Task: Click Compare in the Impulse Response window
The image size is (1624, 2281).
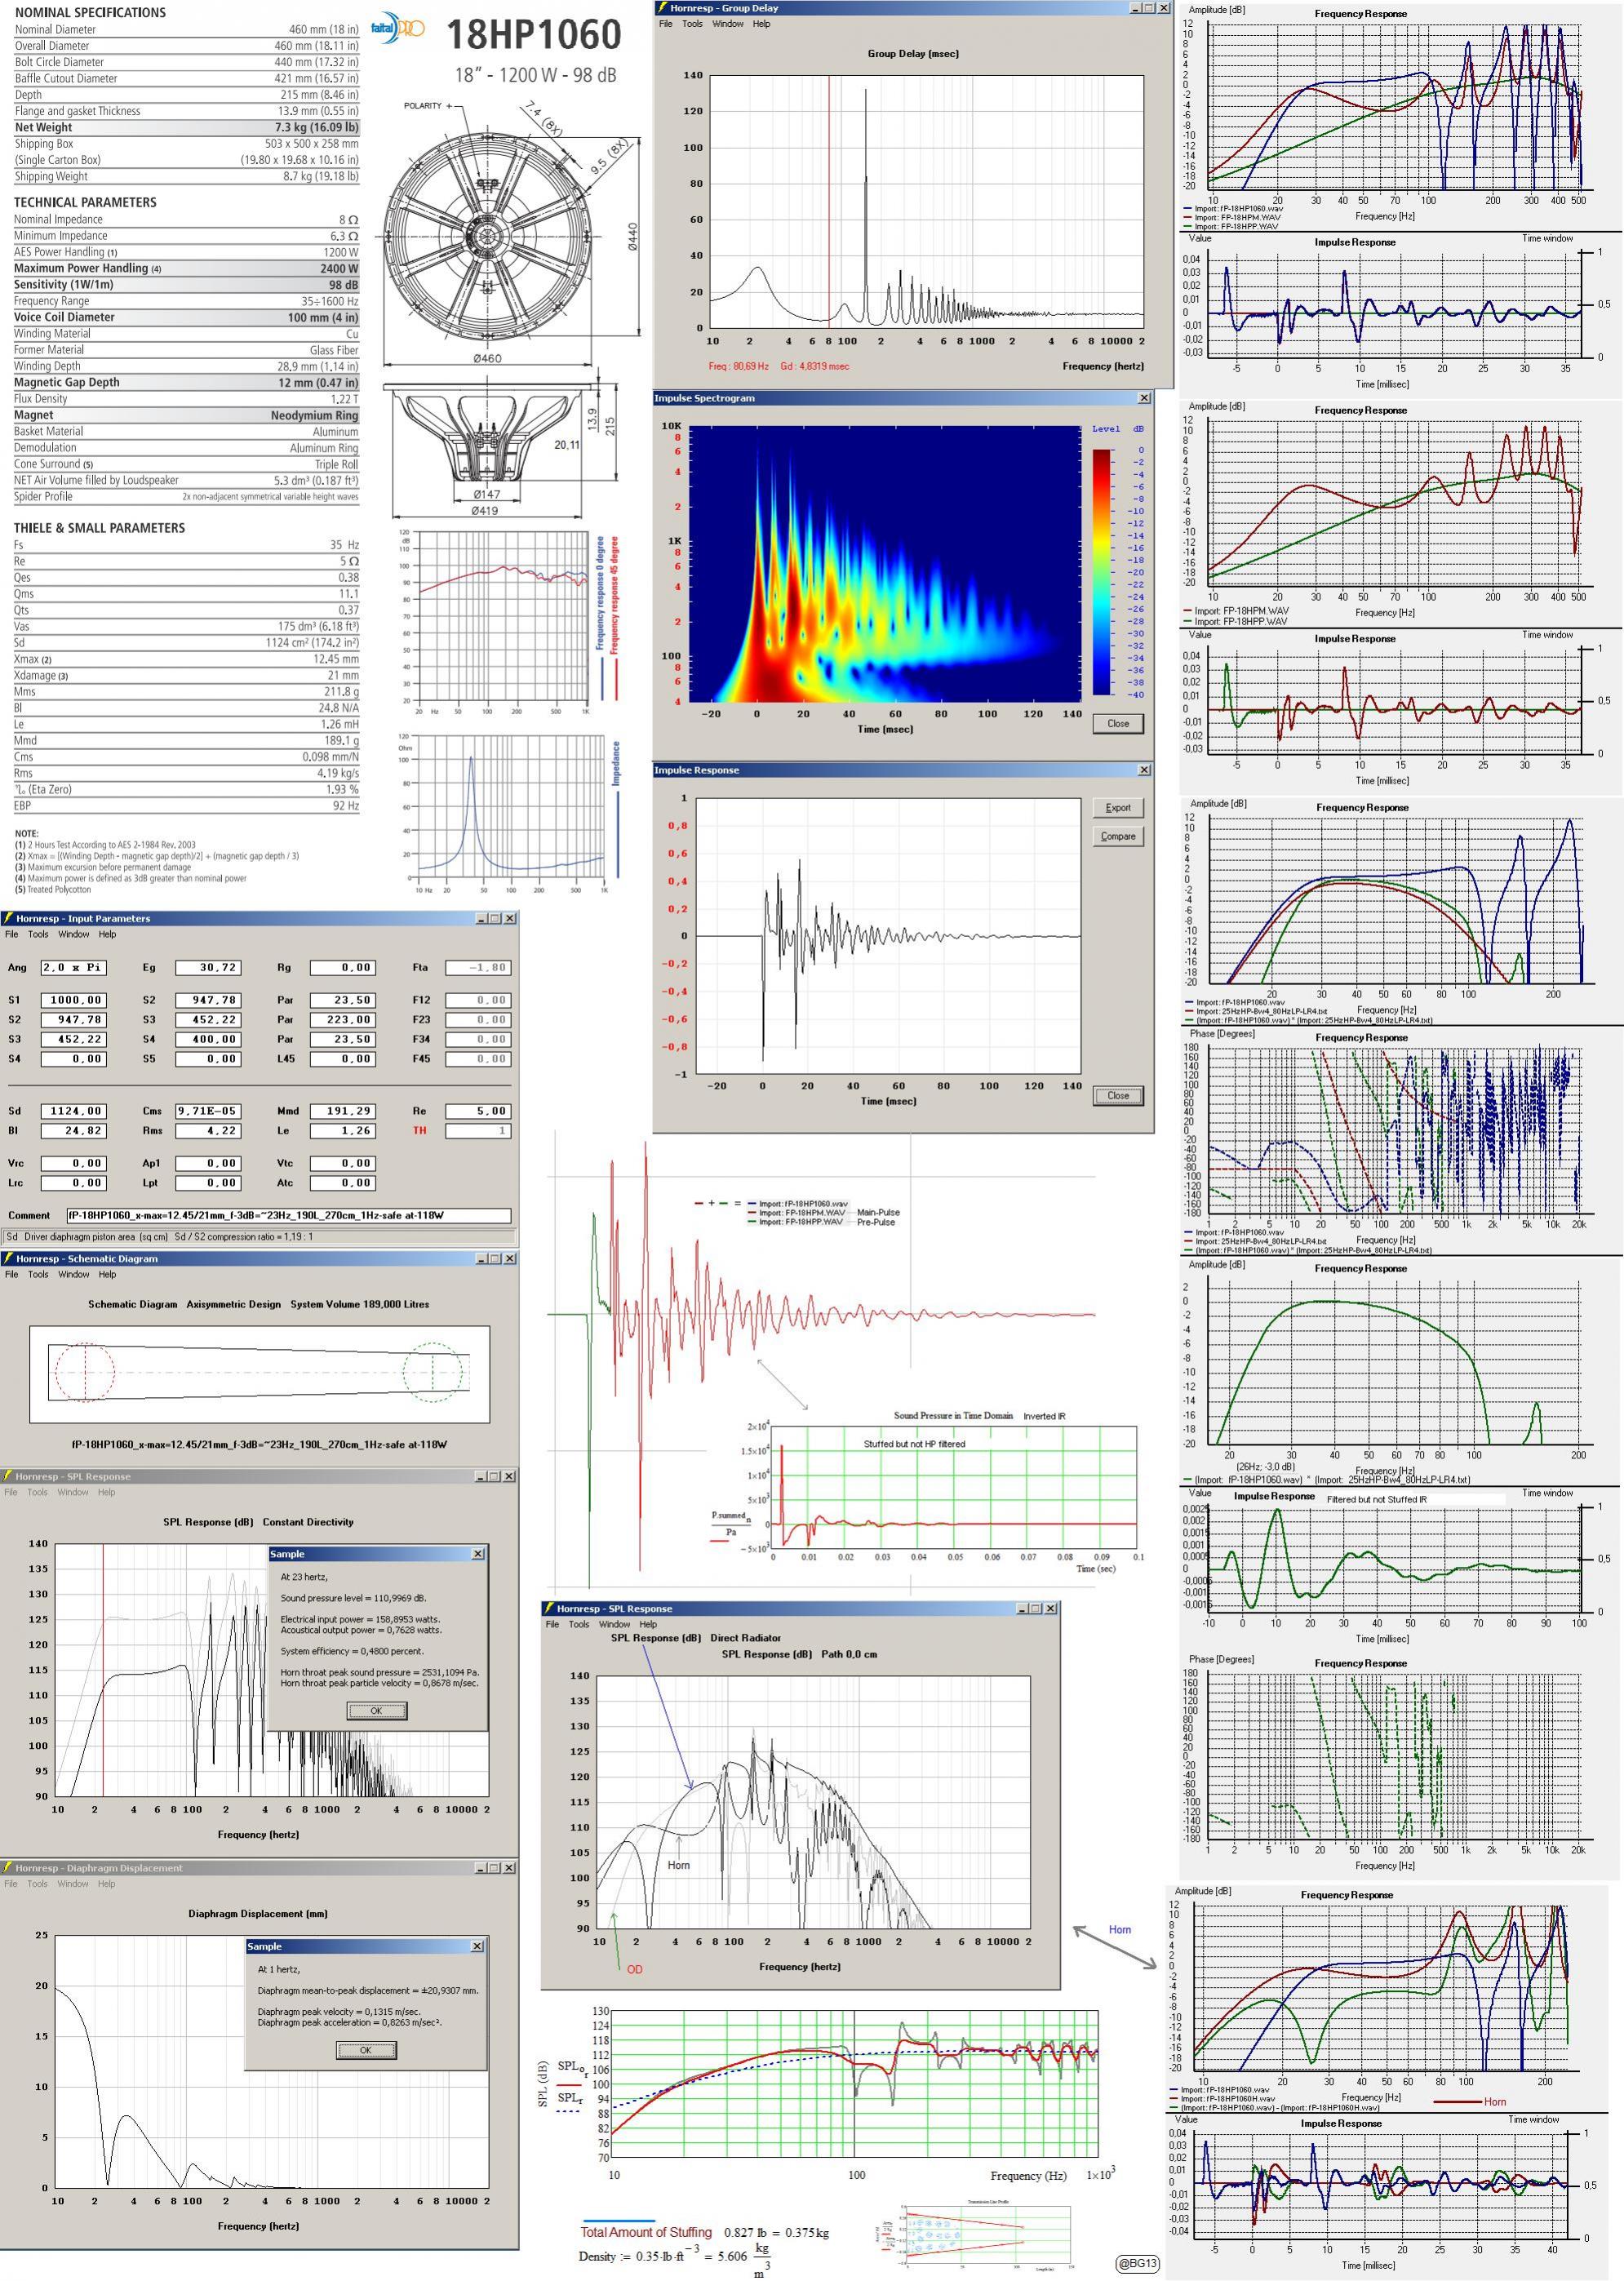Action: click(1118, 836)
